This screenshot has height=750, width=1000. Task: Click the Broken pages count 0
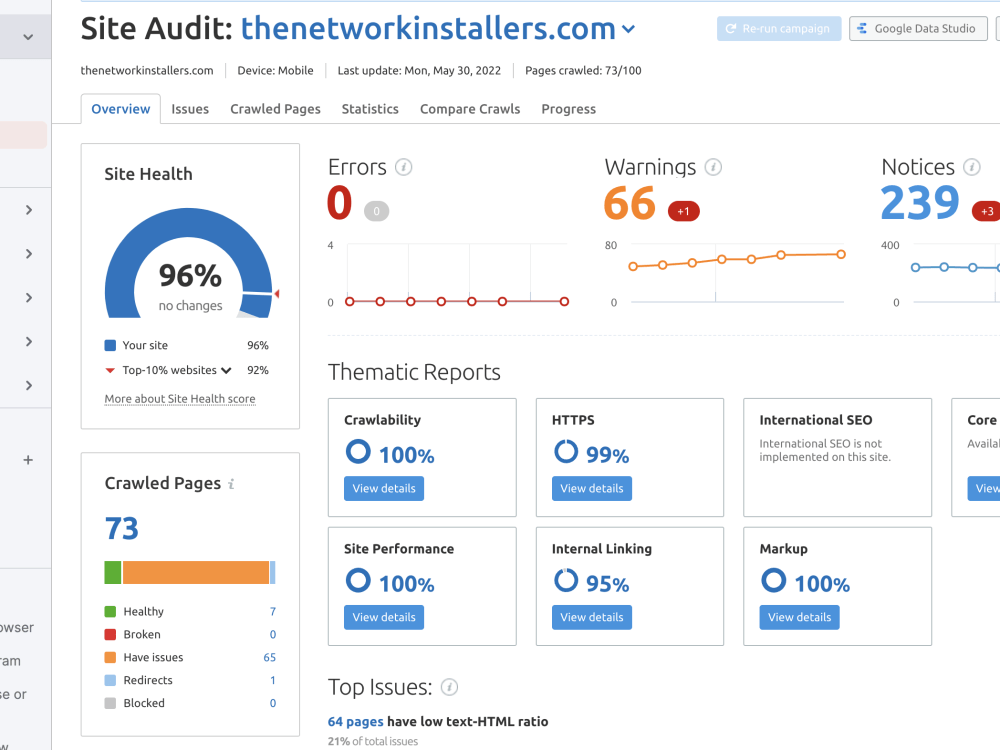coord(273,635)
